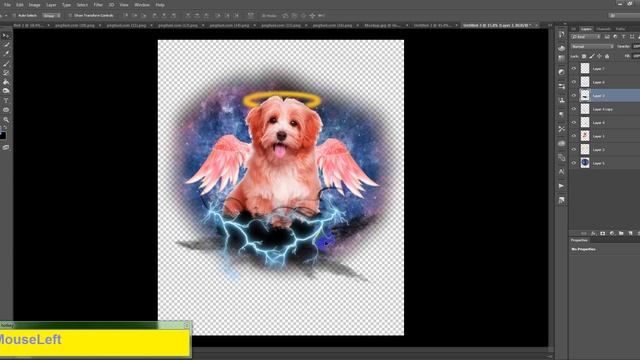
Task: Toggle lock image pixels brush icon
Action: 591,56
